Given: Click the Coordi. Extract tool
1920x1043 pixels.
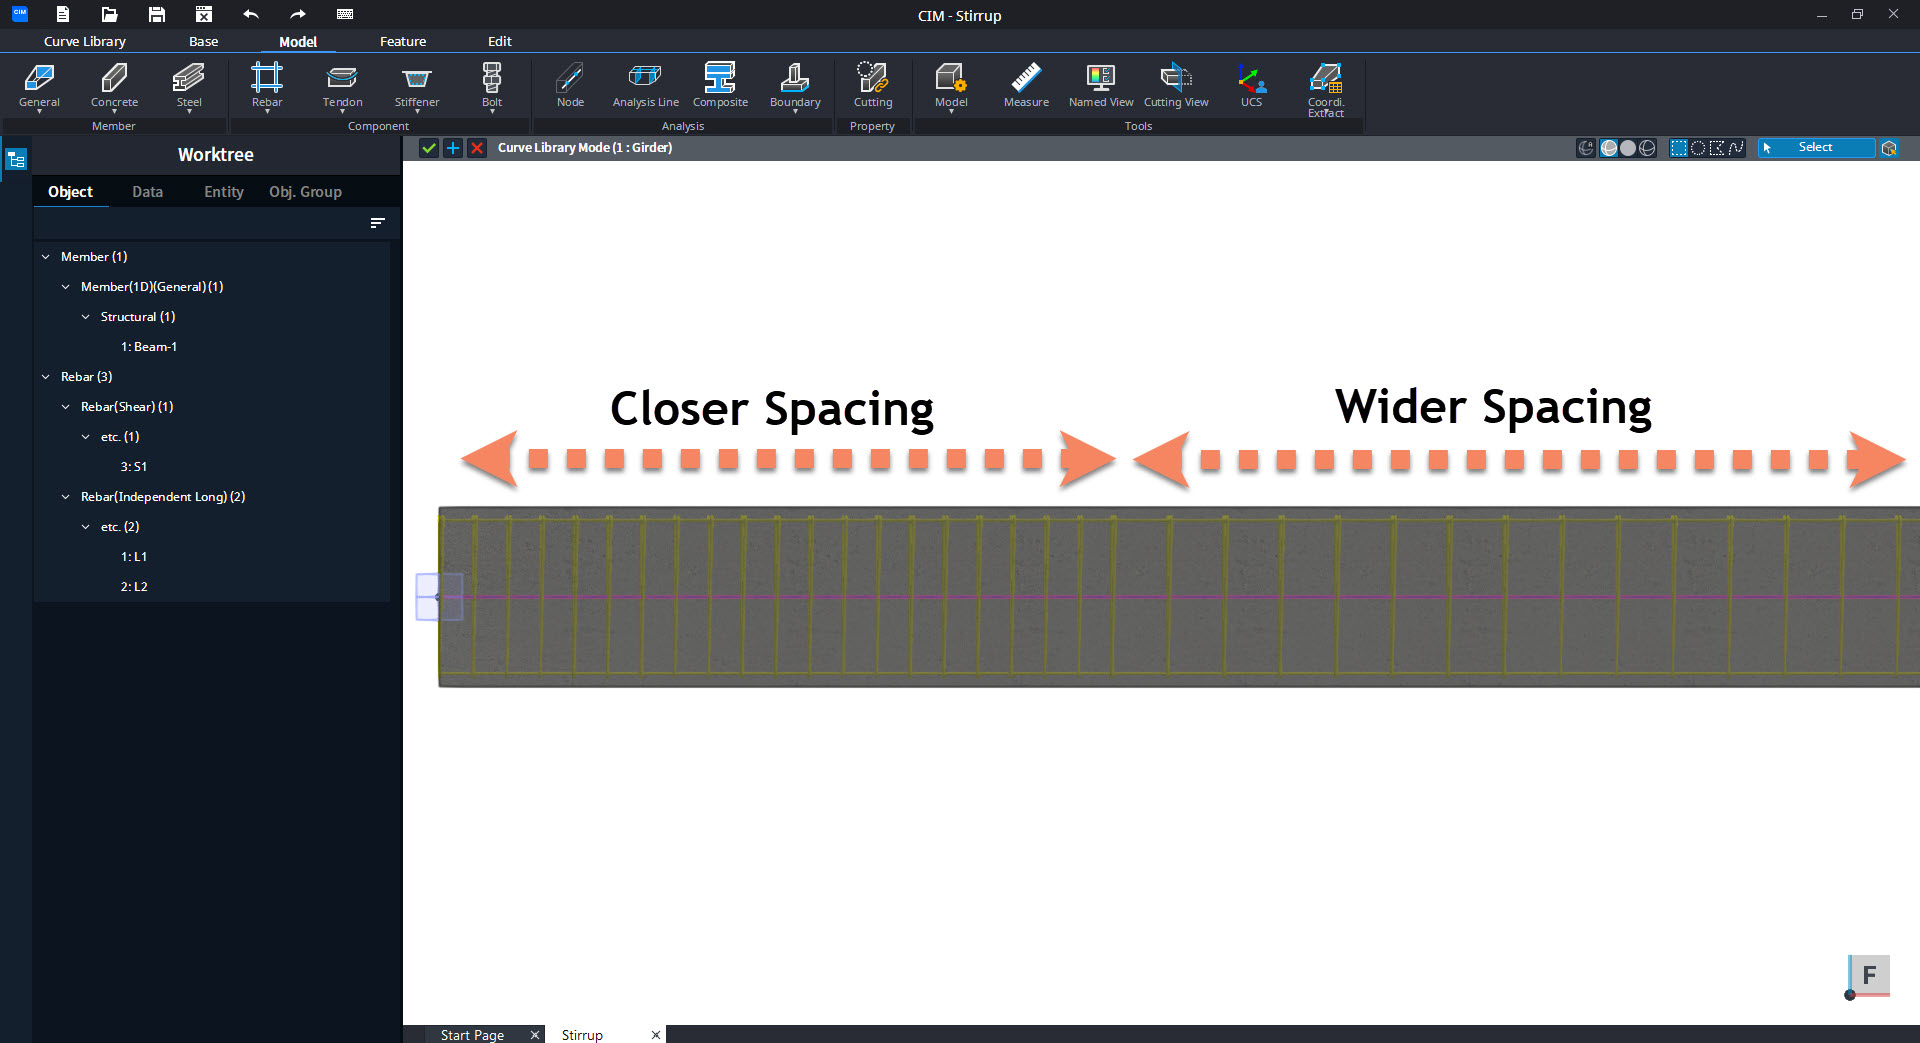Looking at the screenshot, I should click(1326, 90).
